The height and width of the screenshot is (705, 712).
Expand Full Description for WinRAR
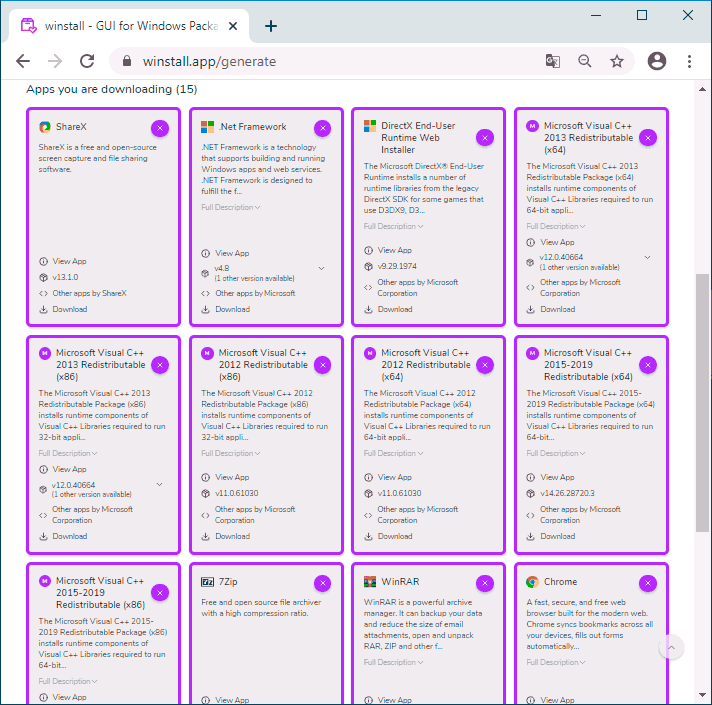click(x=393, y=662)
